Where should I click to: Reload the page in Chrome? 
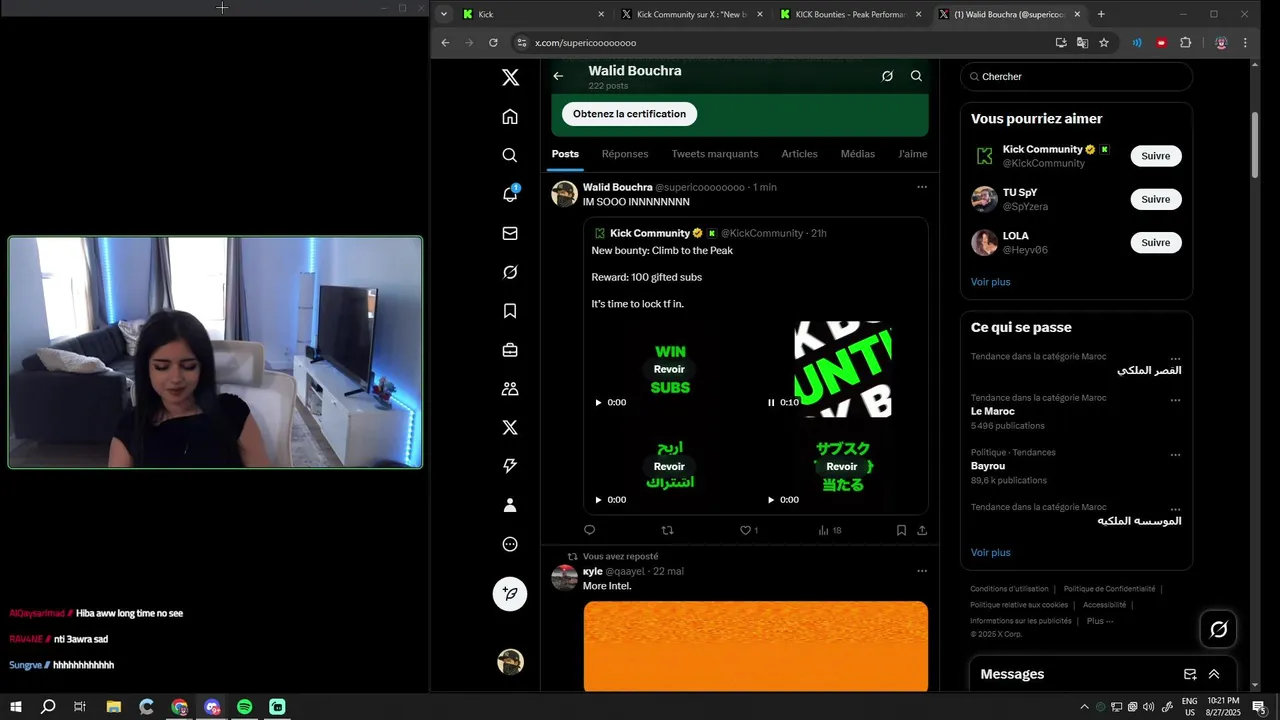(493, 43)
